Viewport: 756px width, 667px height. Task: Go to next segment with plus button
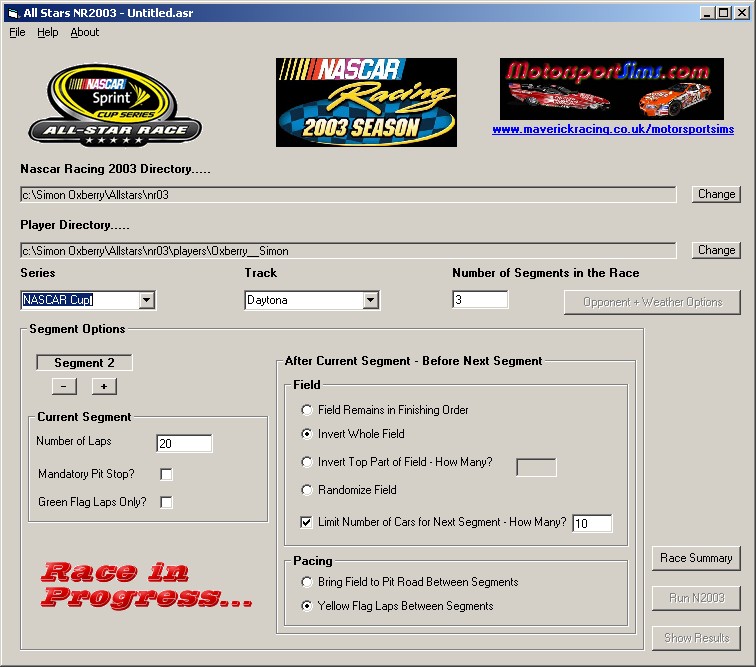(x=104, y=386)
